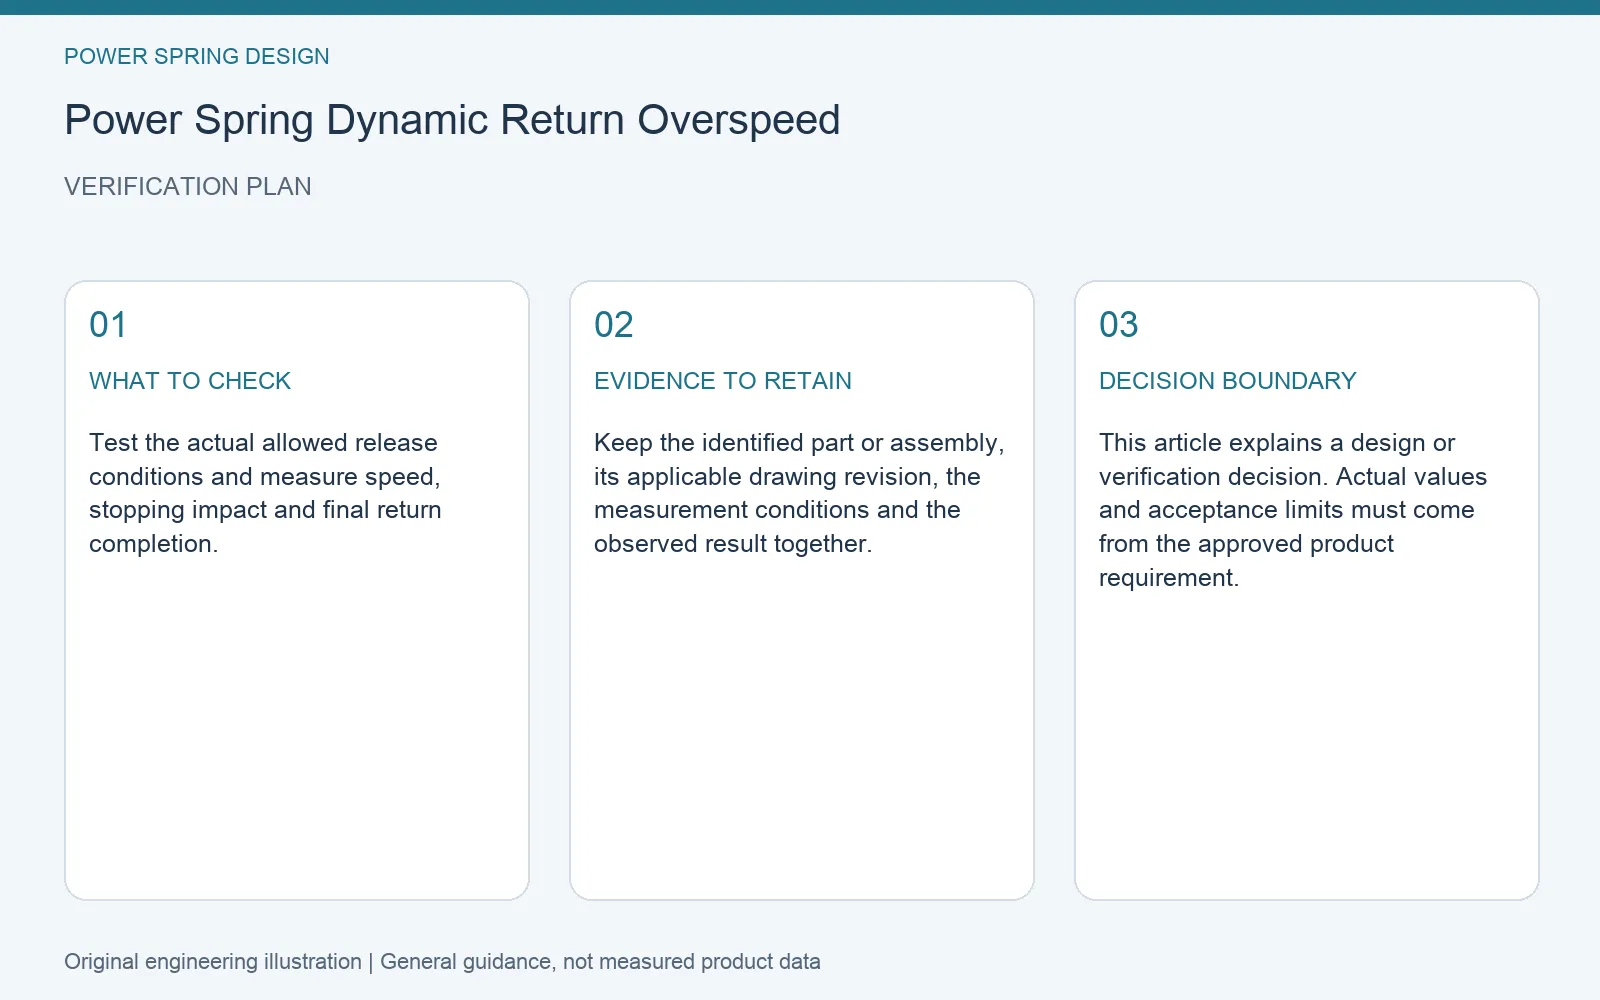Click the paragraph starting 'Keep the identified part'
Screen dimensions: 1600x1000
click(799, 493)
